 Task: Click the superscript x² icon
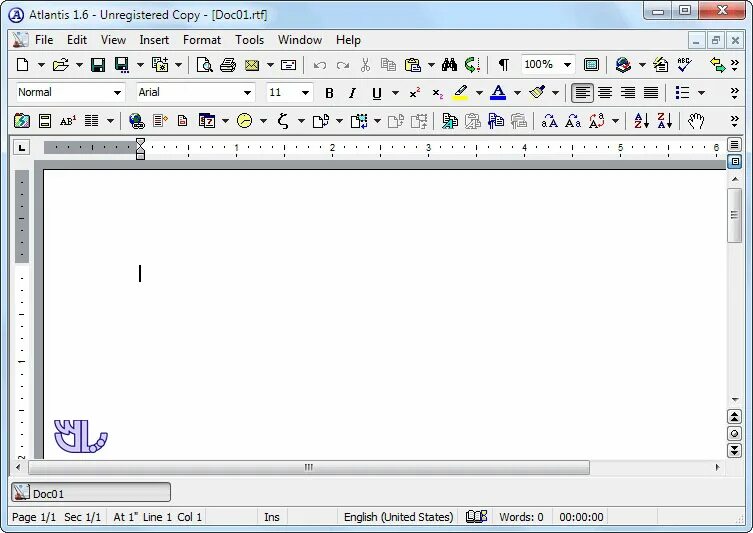coord(414,93)
